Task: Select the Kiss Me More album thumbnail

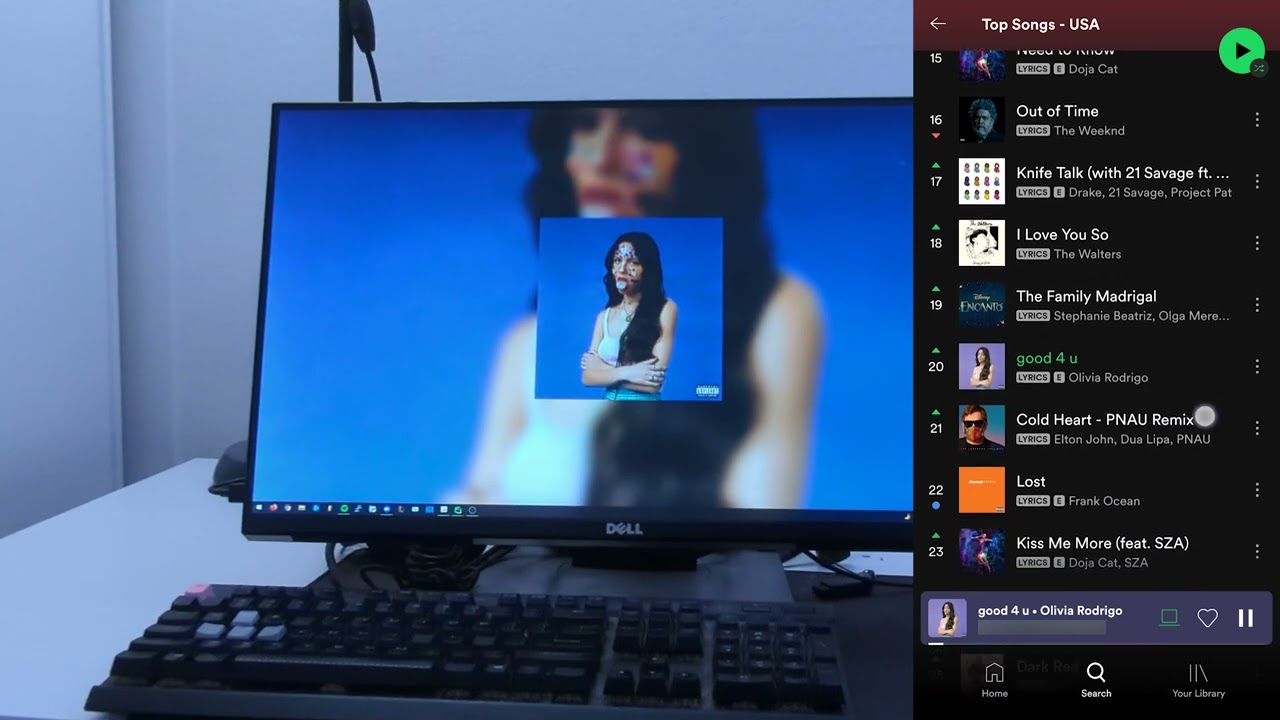Action: click(982, 552)
